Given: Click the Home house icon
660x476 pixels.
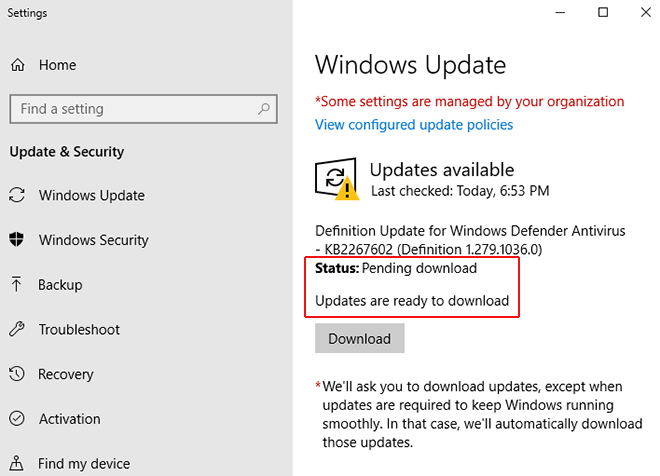Looking at the screenshot, I should tap(17, 65).
